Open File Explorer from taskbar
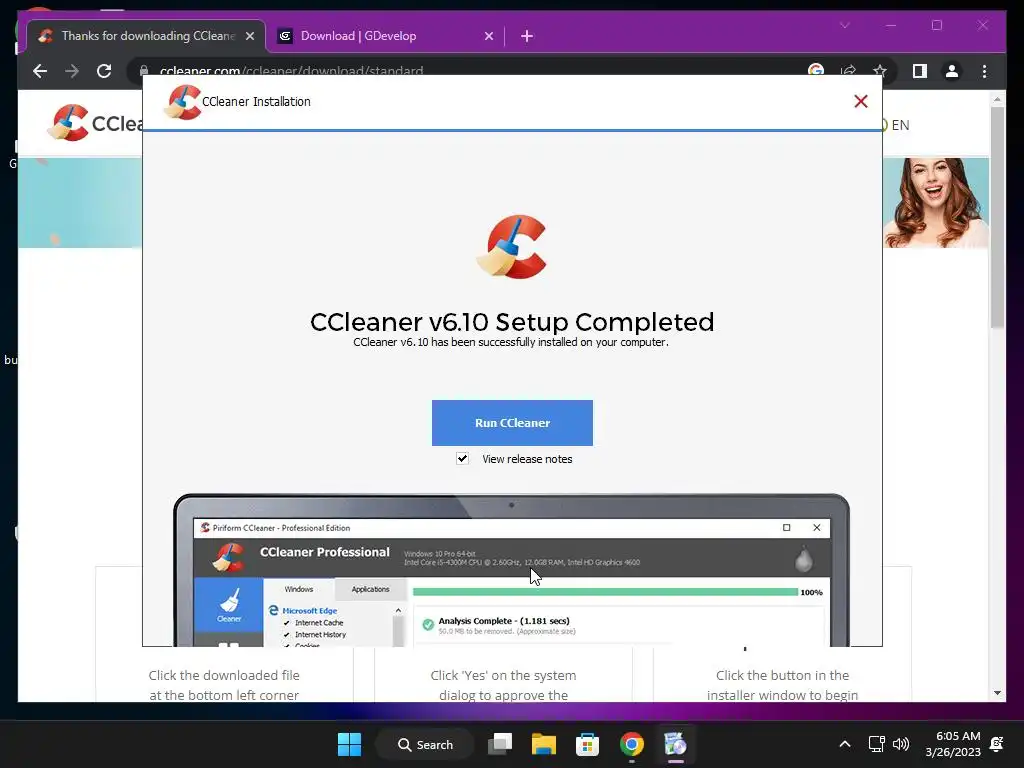The height and width of the screenshot is (768, 1024). 543,744
